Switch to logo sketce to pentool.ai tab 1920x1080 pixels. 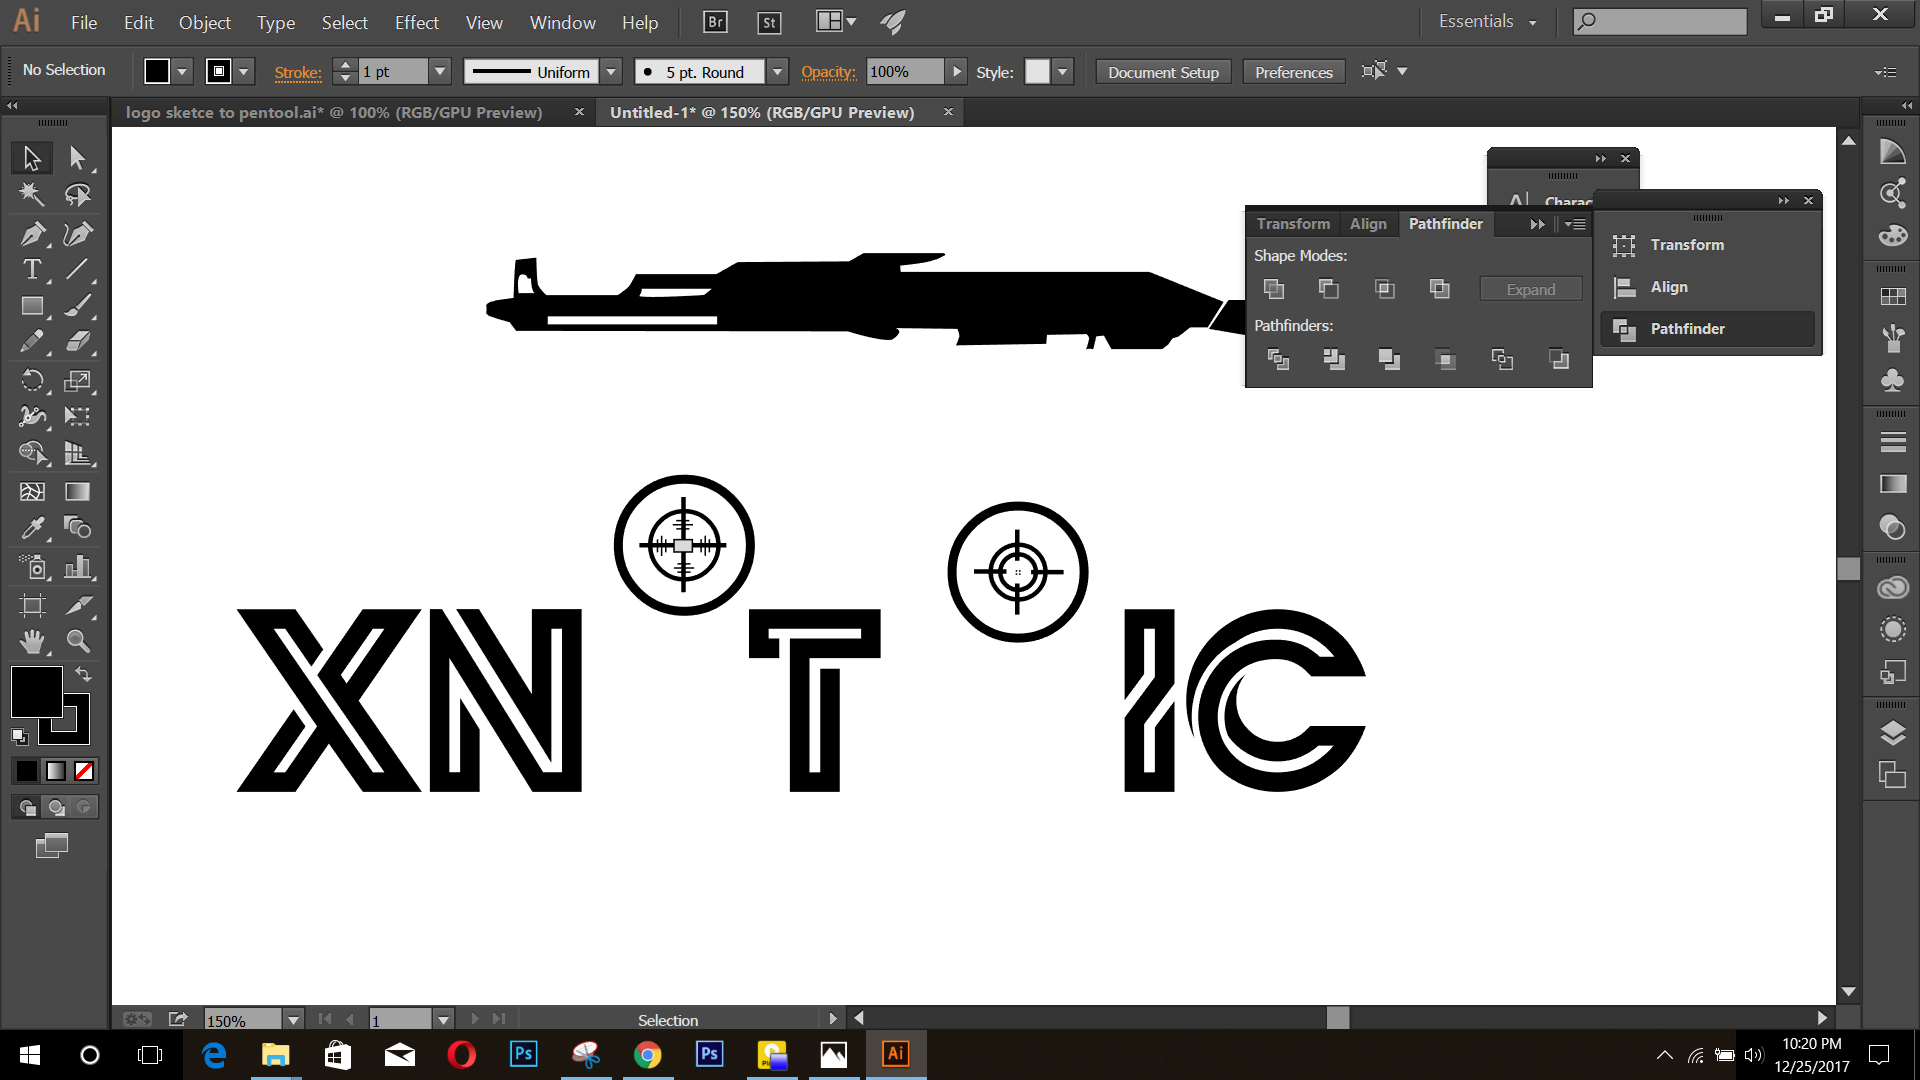point(334,112)
